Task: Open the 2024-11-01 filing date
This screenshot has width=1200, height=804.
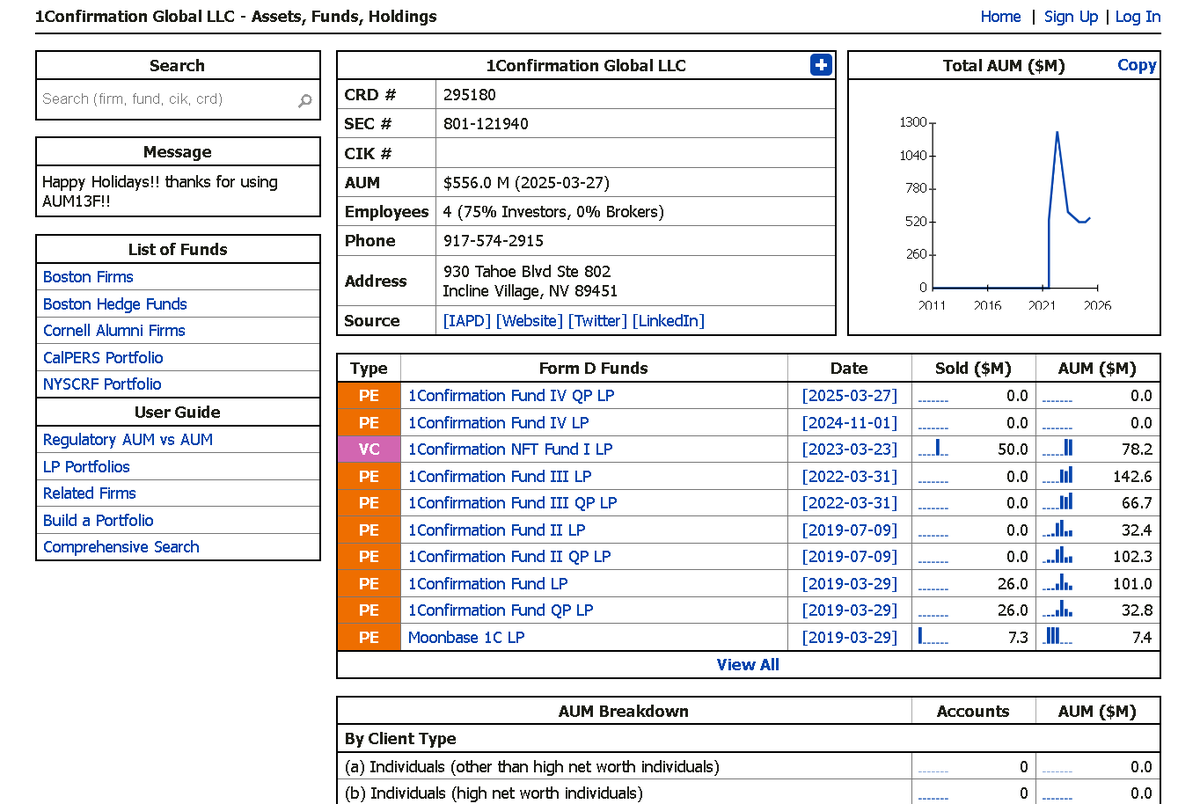Action: tap(850, 423)
